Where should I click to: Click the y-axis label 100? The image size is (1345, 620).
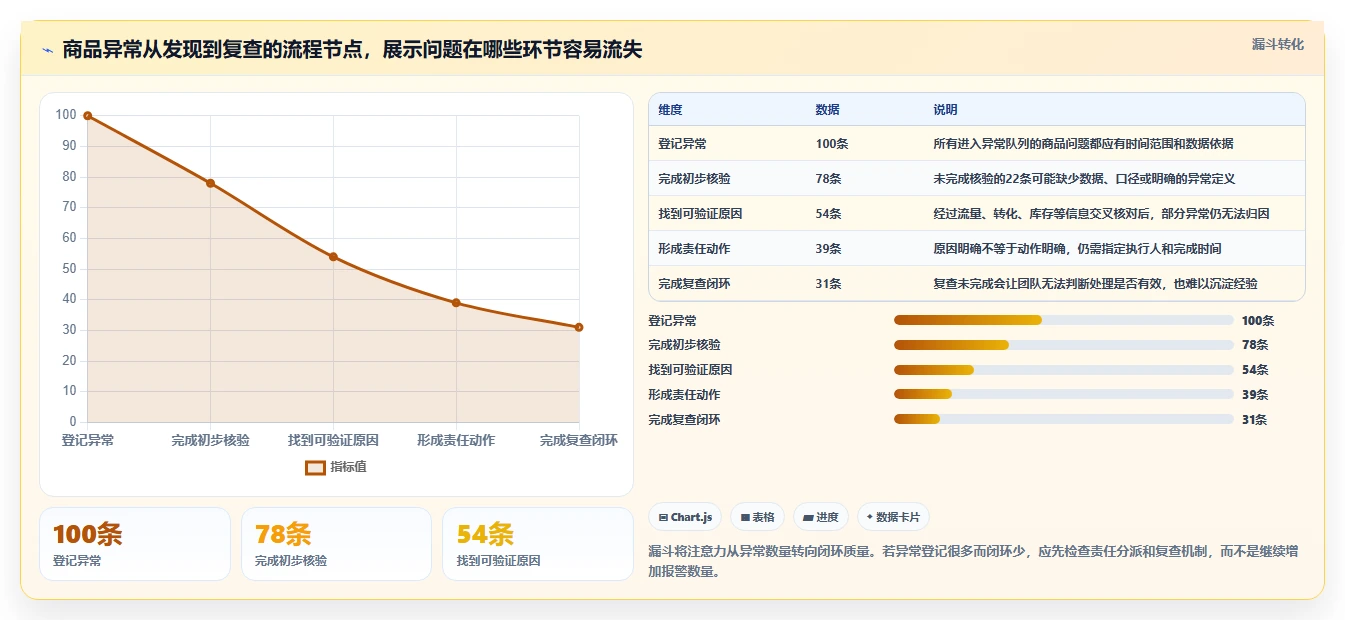point(66,115)
